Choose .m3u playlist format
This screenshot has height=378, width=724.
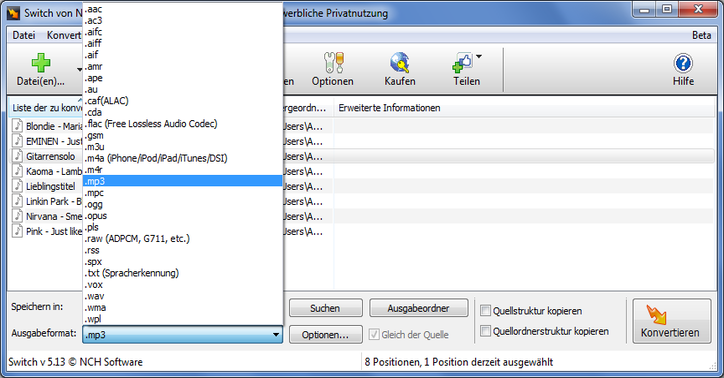[182, 146]
